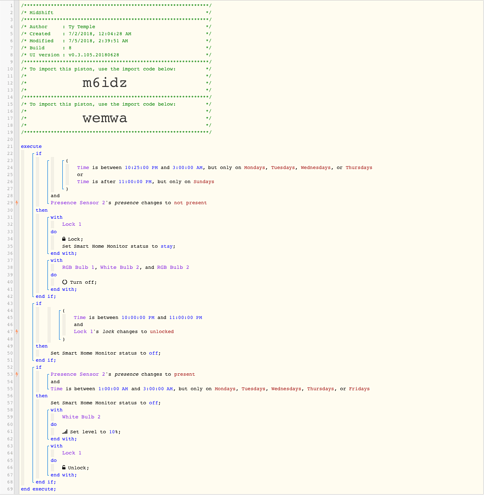Viewport: 487px width, 500px height.
Task: Click the execute keyword
Action: [x=31, y=146]
